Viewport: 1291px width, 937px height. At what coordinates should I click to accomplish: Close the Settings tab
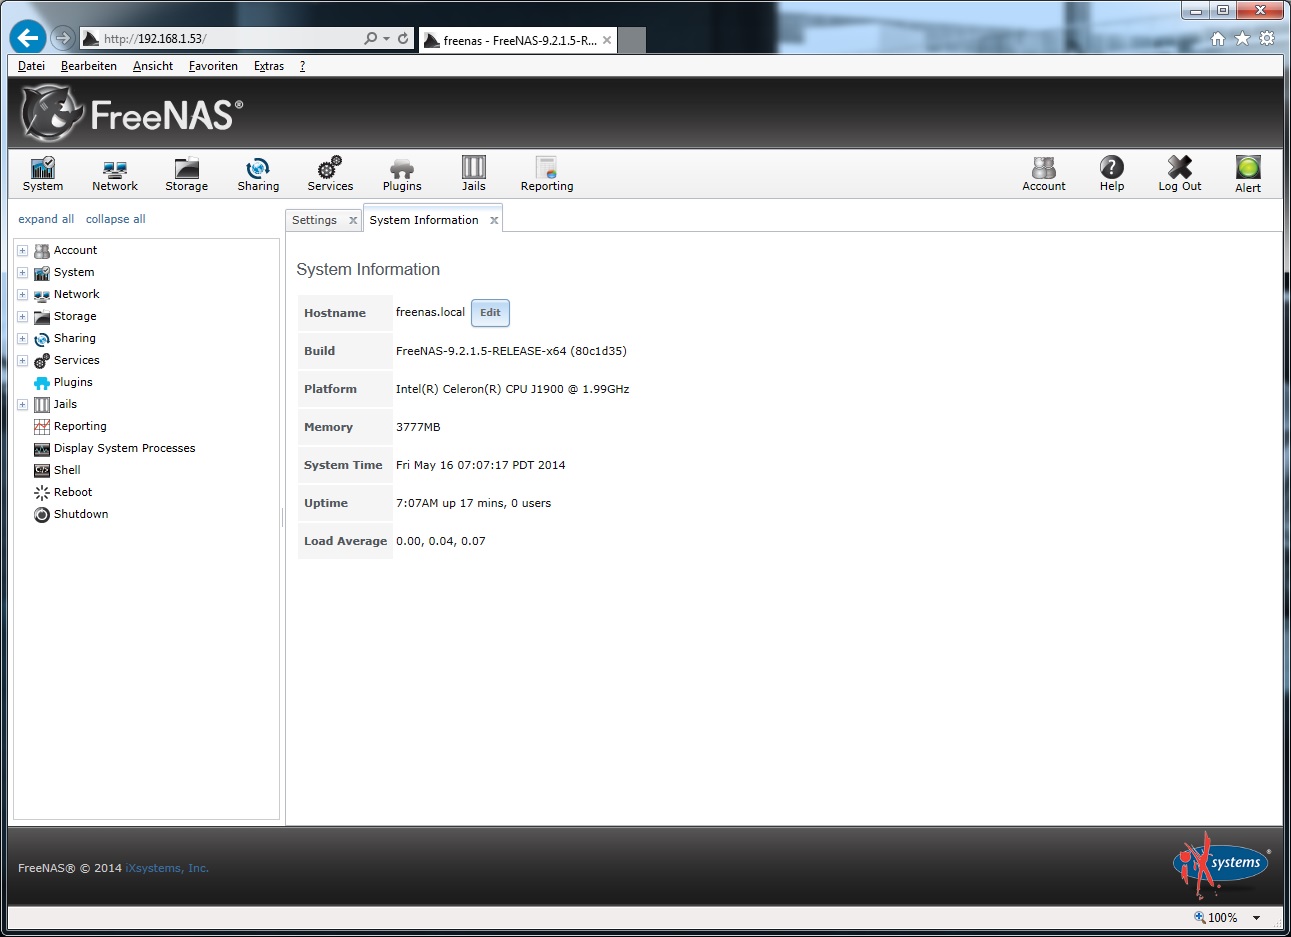[353, 221]
